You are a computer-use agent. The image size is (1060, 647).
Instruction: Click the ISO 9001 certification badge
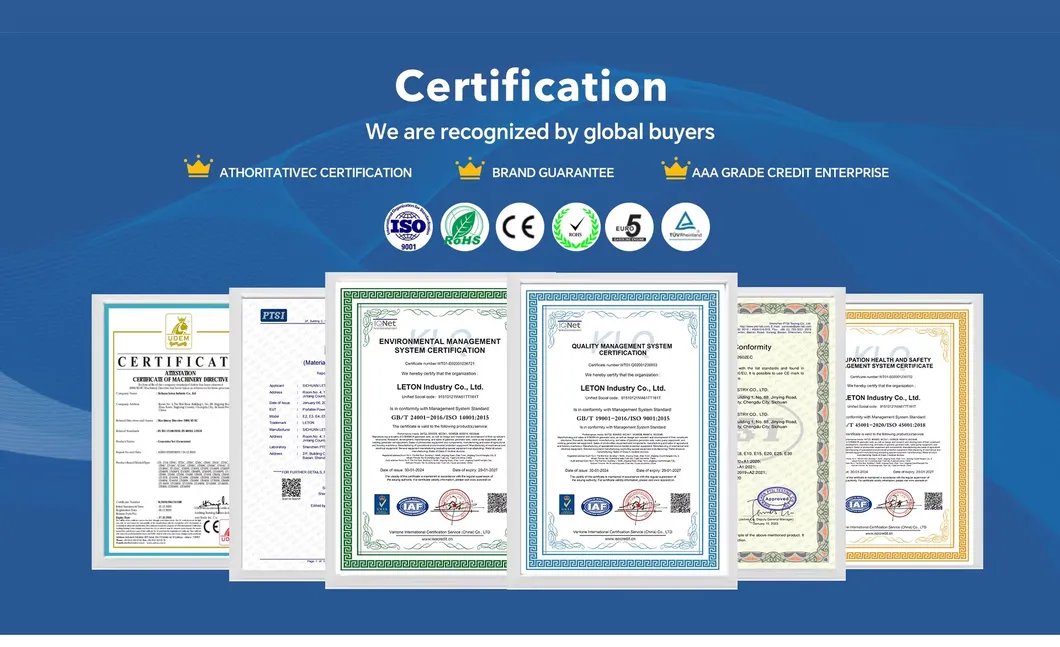(408, 227)
